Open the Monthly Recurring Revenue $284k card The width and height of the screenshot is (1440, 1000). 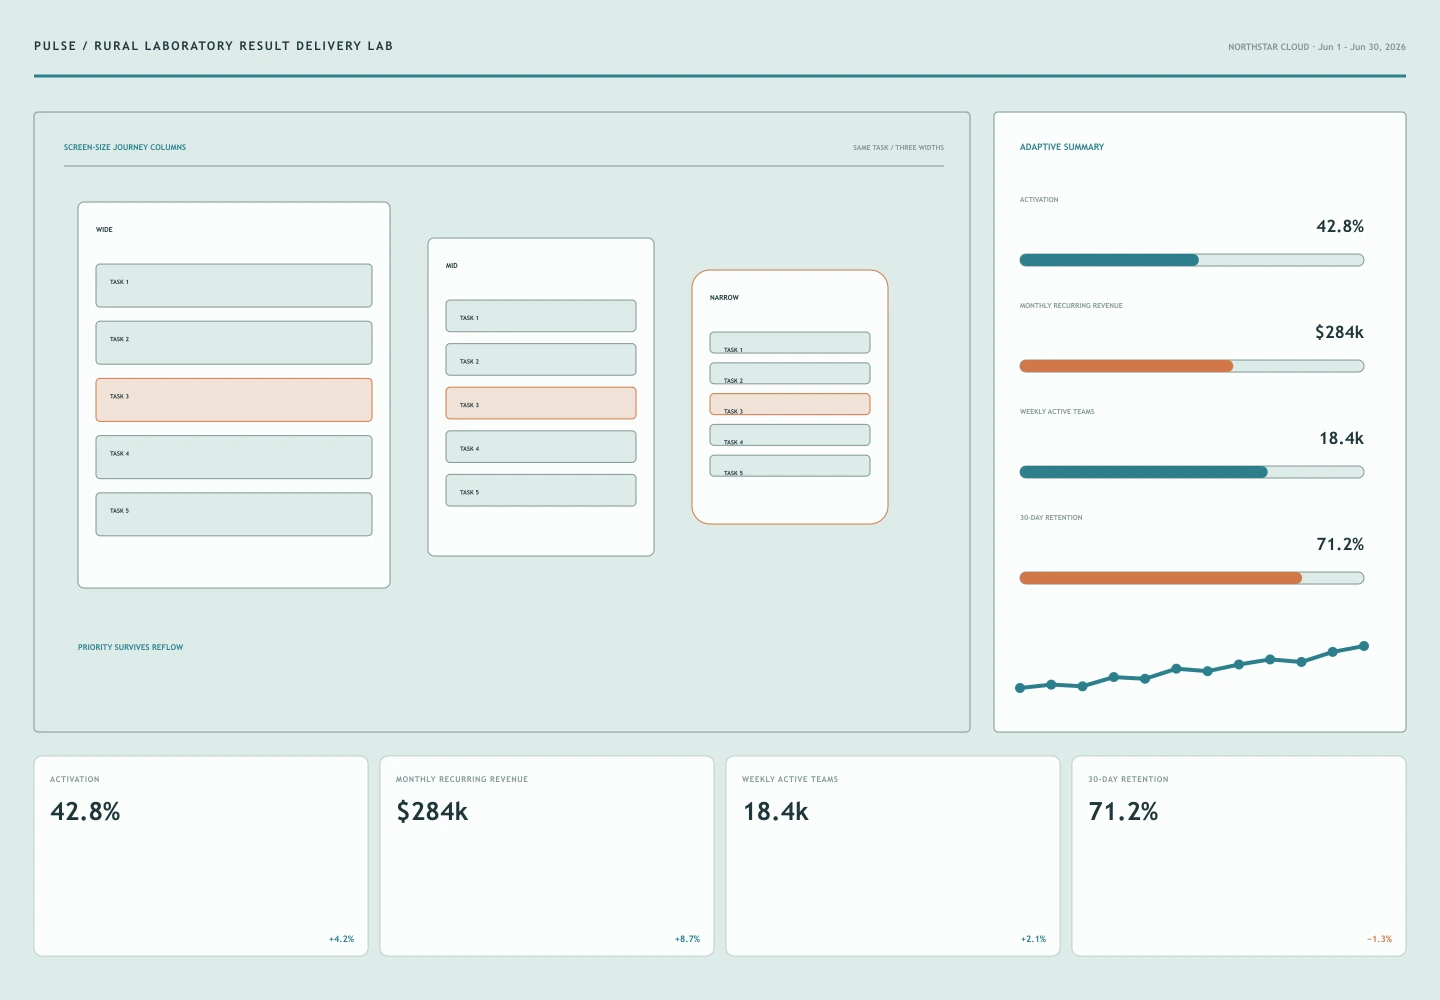pyautogui.click(x=547, y=856)
